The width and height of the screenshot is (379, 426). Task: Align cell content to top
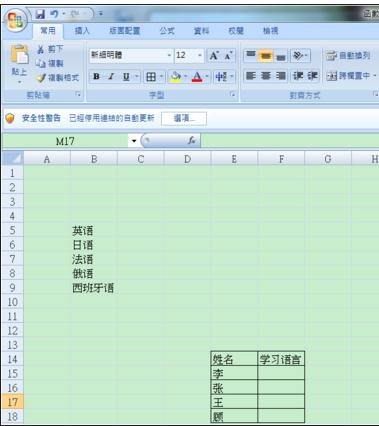(x=251, y=55)
